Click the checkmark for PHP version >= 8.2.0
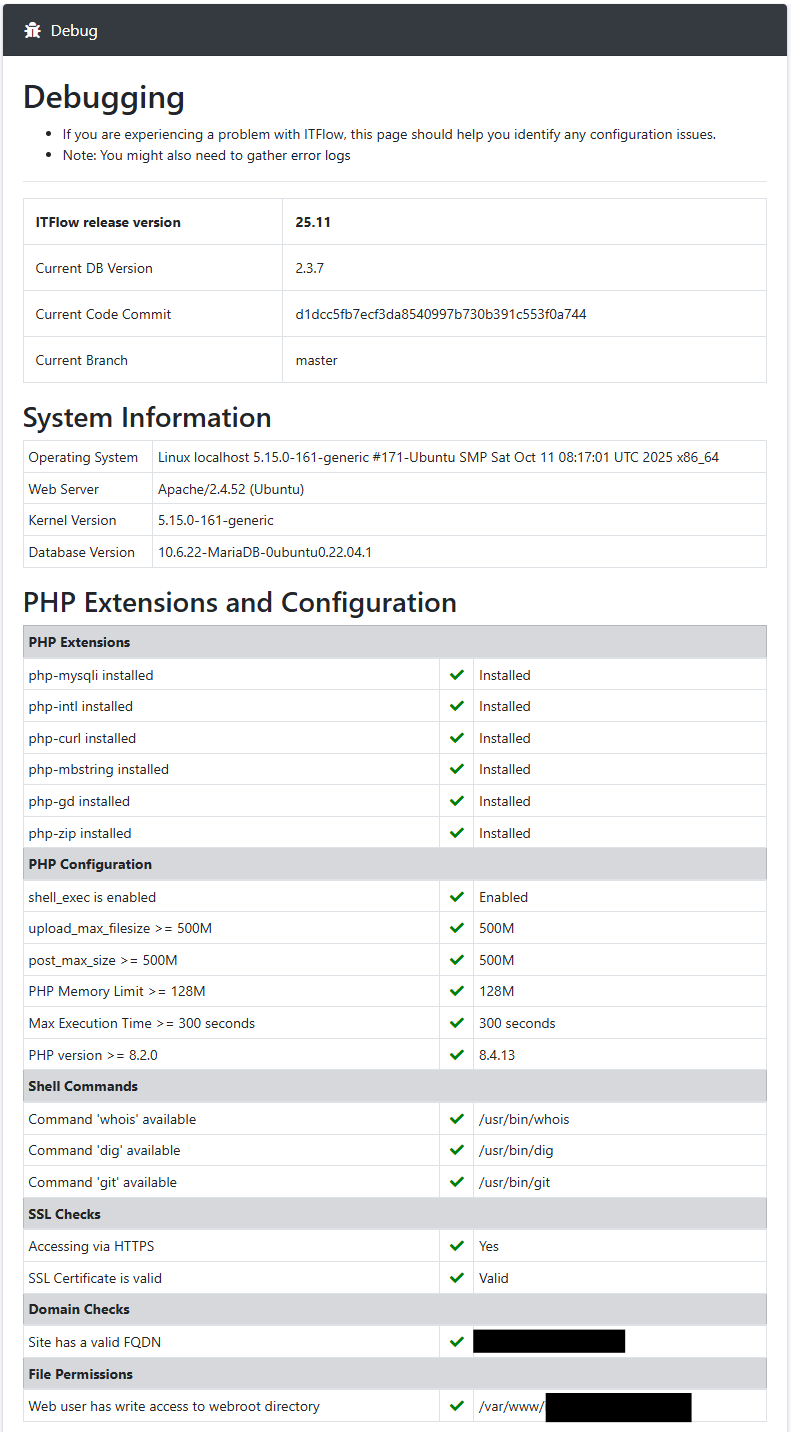The width and height of the screenshot is (791, 1432). pyautogui.click(x=457, y=1055)
